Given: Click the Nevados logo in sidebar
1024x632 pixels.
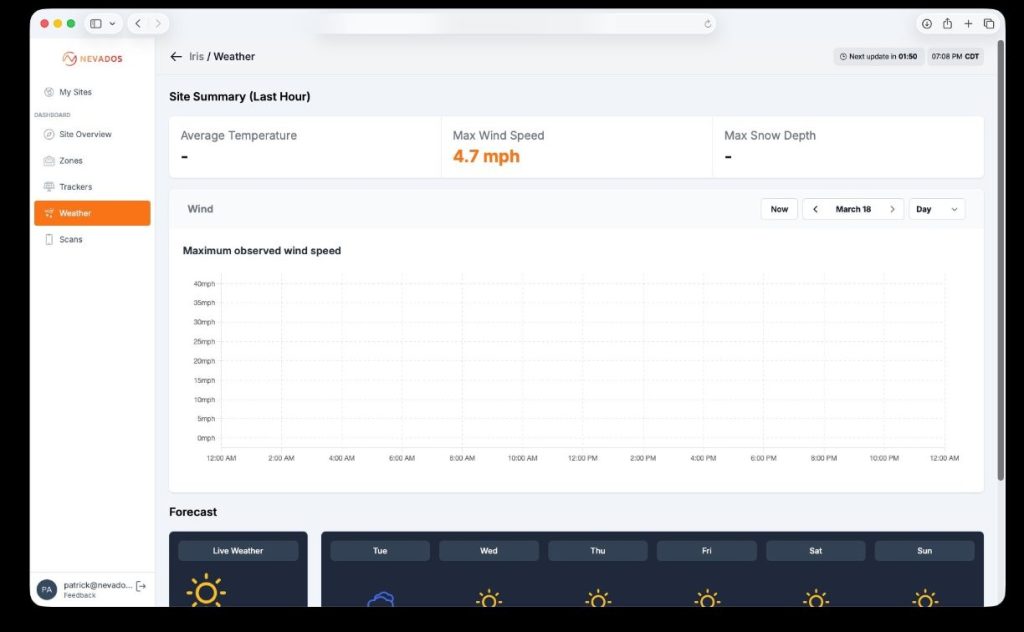Looking at the screenshot, I should (92, 59).
